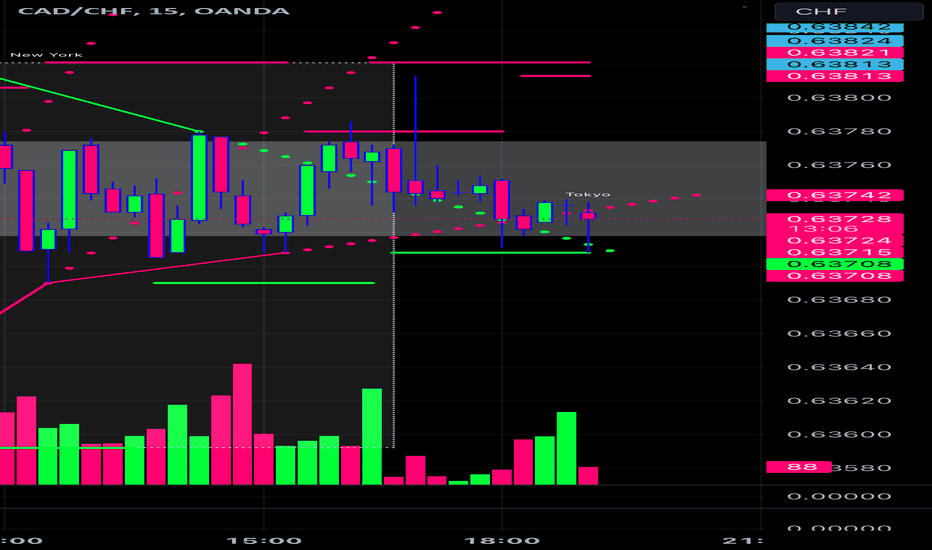The height and width of the screenshot is (550, 932).
Task: Click the 0.63660 price axis value
Action: [x=839, y=334]
